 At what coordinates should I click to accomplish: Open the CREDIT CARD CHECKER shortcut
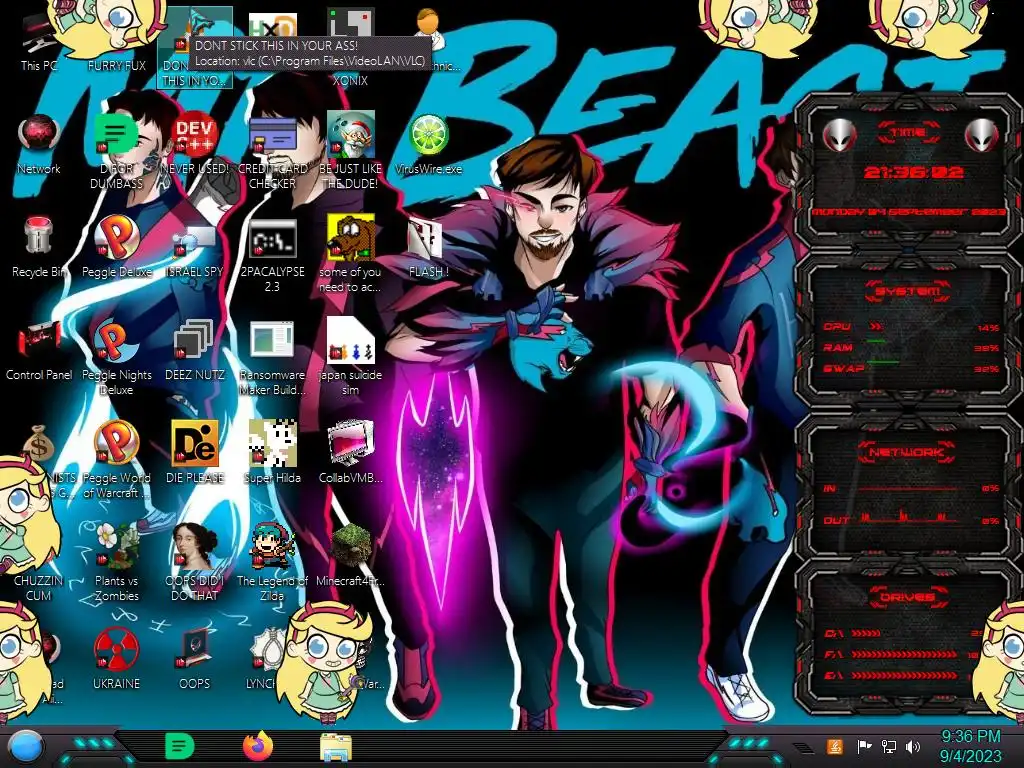pos(272,152)
